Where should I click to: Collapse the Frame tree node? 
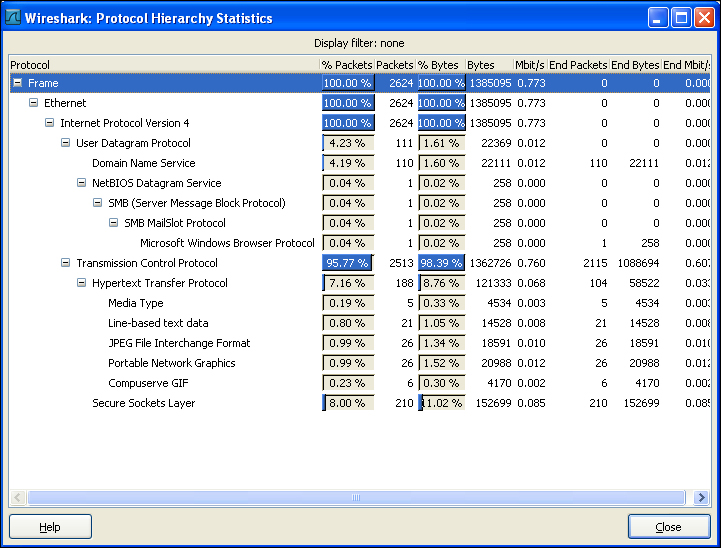coord(17,83)
